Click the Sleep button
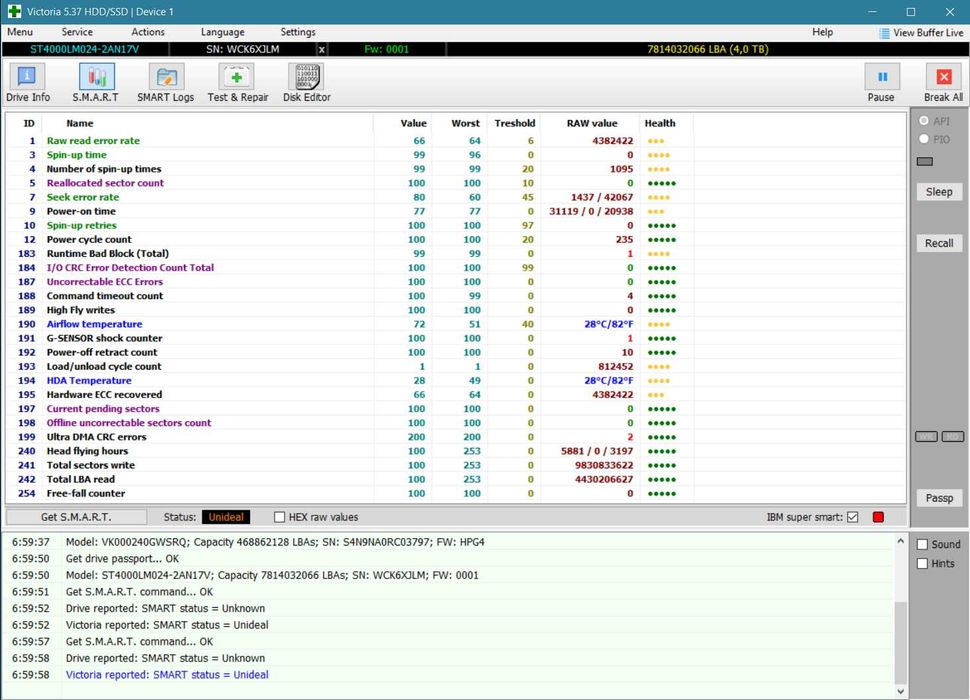 939,191
